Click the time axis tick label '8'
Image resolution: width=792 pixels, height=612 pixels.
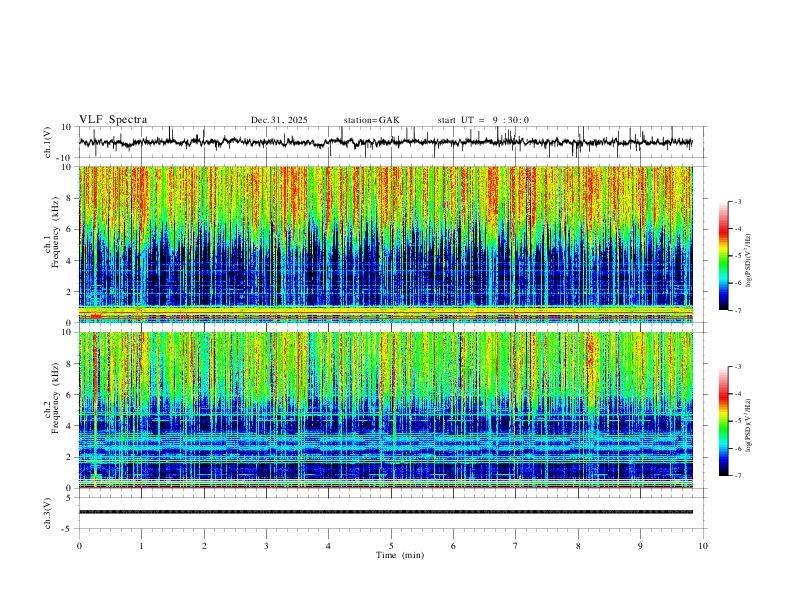point(578,546)
